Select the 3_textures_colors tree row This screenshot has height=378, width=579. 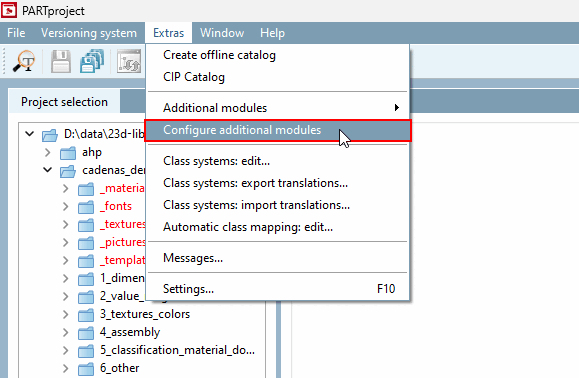[145, 314]
